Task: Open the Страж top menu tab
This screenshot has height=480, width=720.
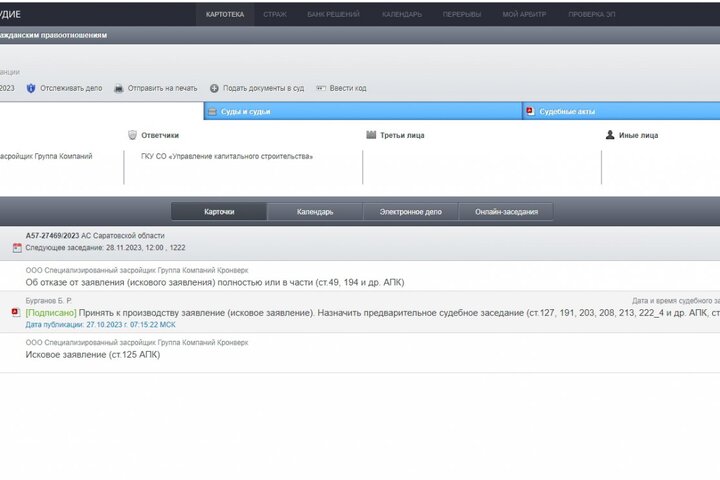Action: coord(275,14)
